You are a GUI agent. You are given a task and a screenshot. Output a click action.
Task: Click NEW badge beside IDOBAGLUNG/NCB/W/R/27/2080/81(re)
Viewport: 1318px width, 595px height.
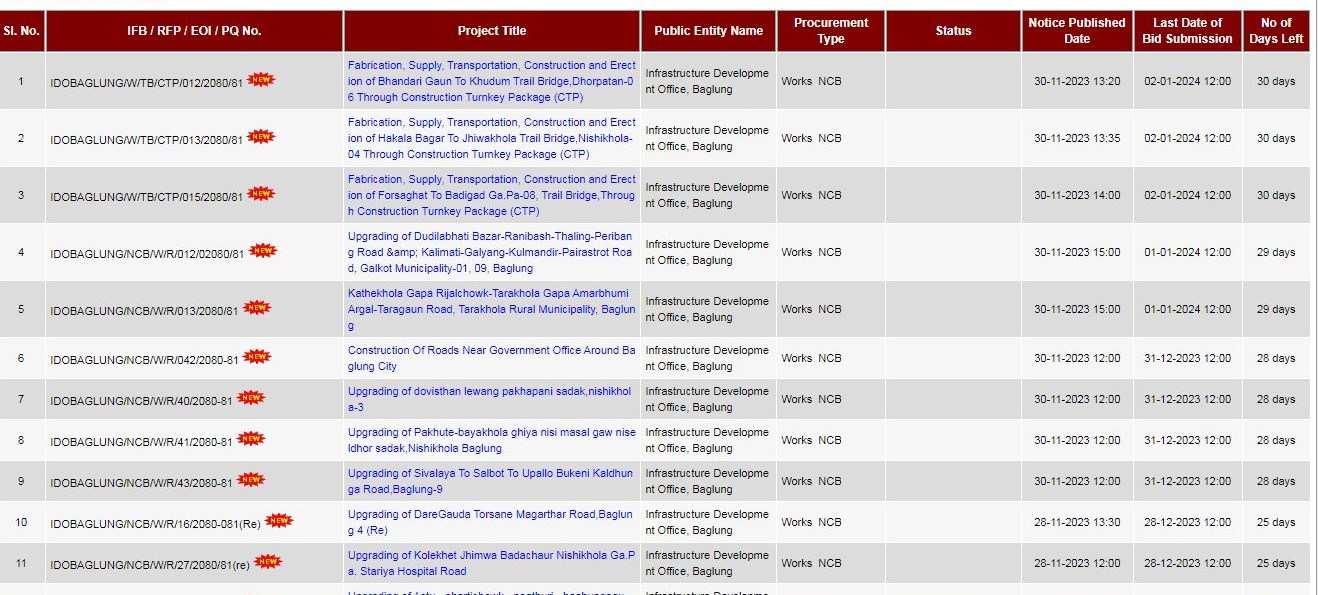click(x=268, y=561)
